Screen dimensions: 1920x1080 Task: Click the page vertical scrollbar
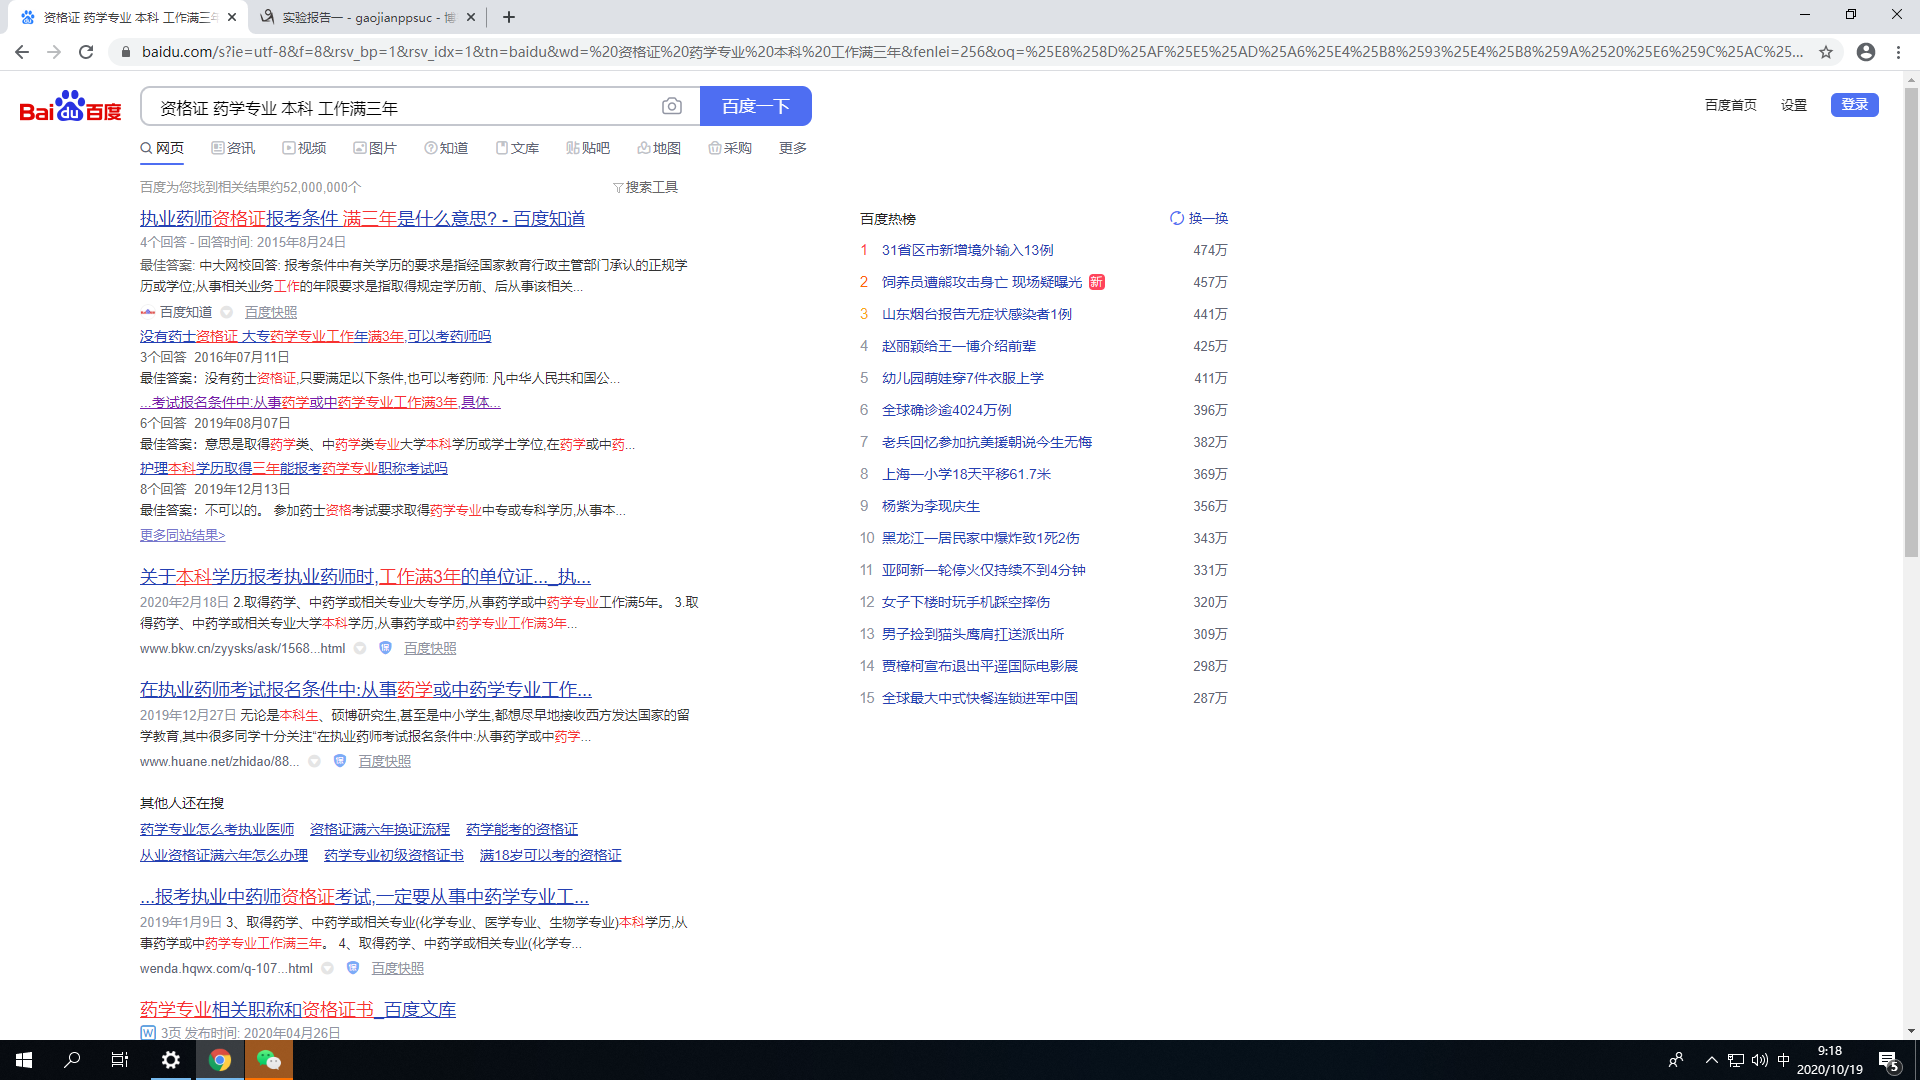coord(1911,320)
